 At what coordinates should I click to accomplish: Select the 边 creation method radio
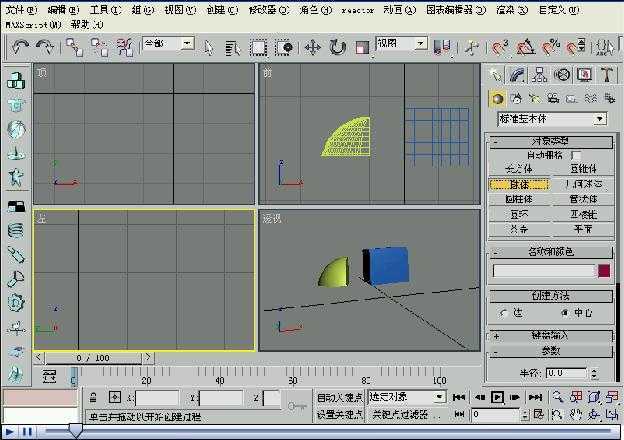(503, 313)
